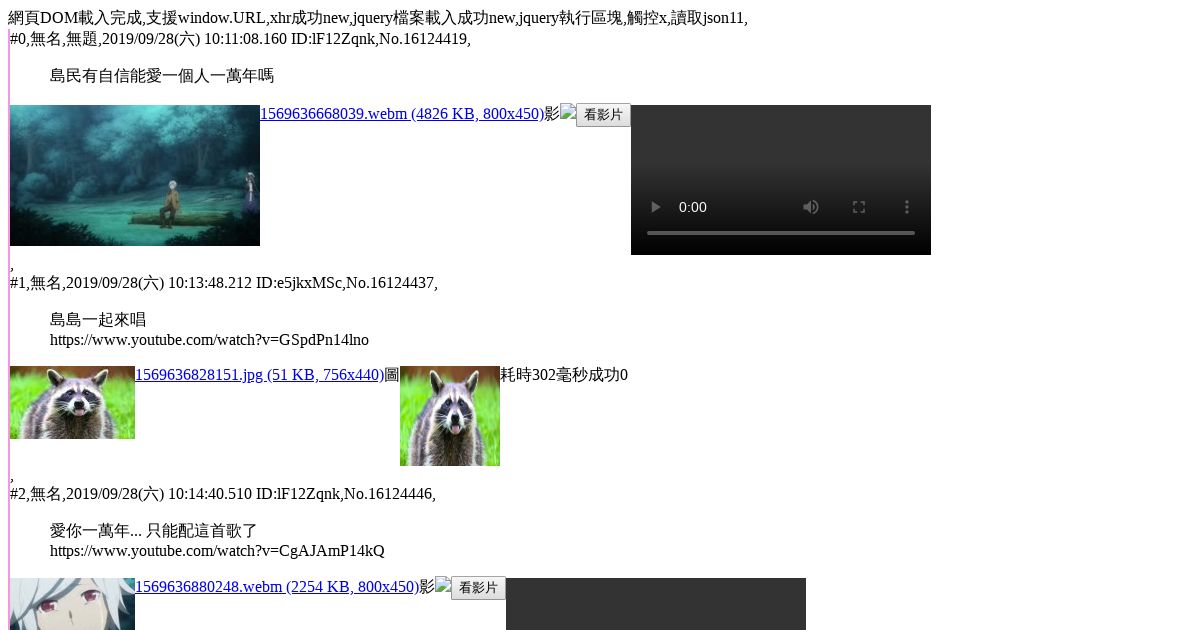Image resolution: width=1200 pixels, height=630 pixels.
Task: Select text 島民有自信能愛一個人一萬年嗎
Action: point(162,76)
